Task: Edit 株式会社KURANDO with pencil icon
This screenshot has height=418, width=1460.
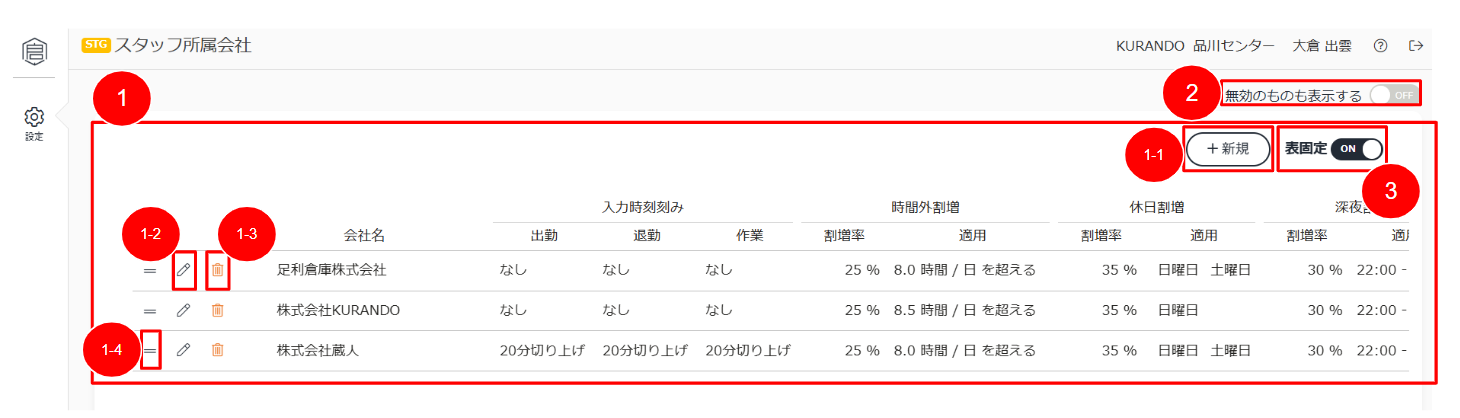Action: point(183,310)
